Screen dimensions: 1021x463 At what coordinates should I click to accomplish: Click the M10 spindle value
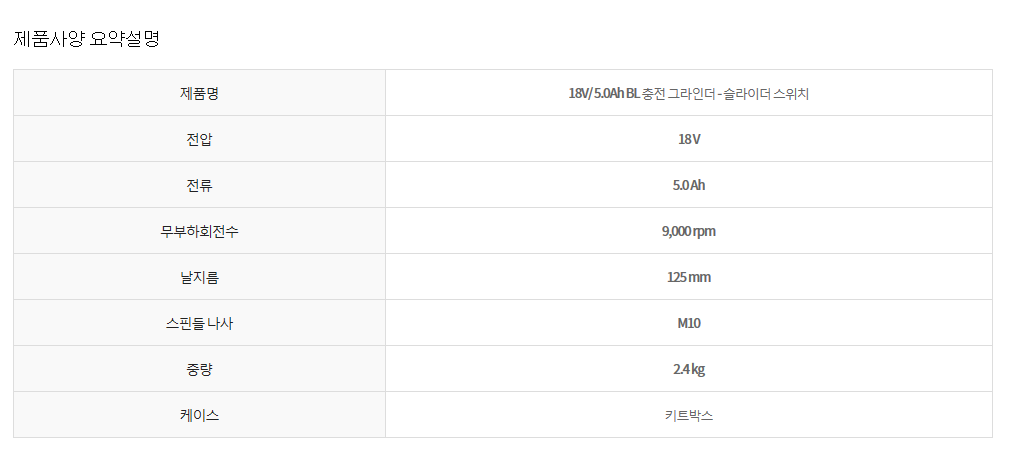point(689,323)
